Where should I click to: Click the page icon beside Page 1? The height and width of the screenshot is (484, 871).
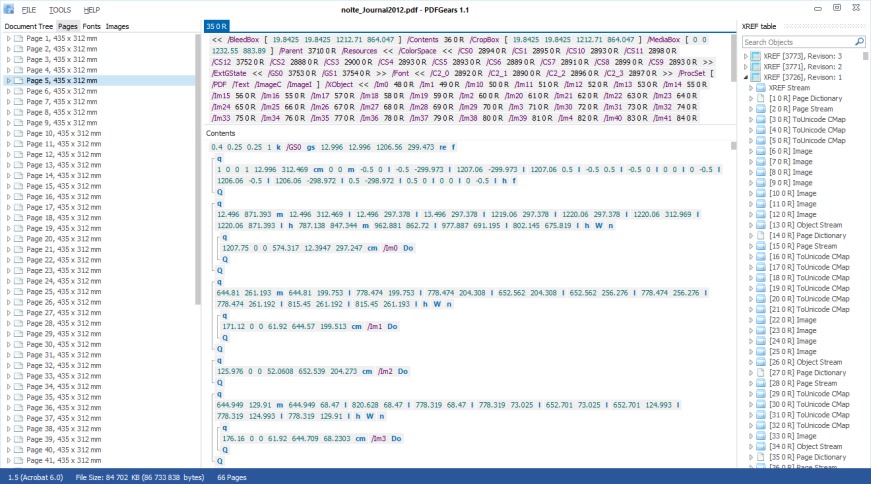point(18,38)
